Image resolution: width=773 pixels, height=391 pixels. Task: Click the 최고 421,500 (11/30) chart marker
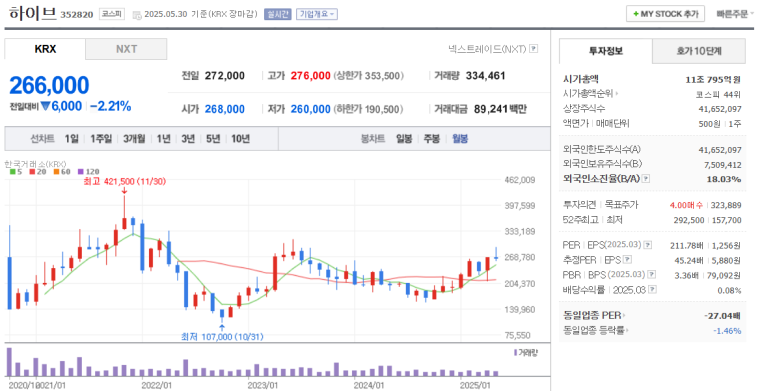click(x=125, y=181)
